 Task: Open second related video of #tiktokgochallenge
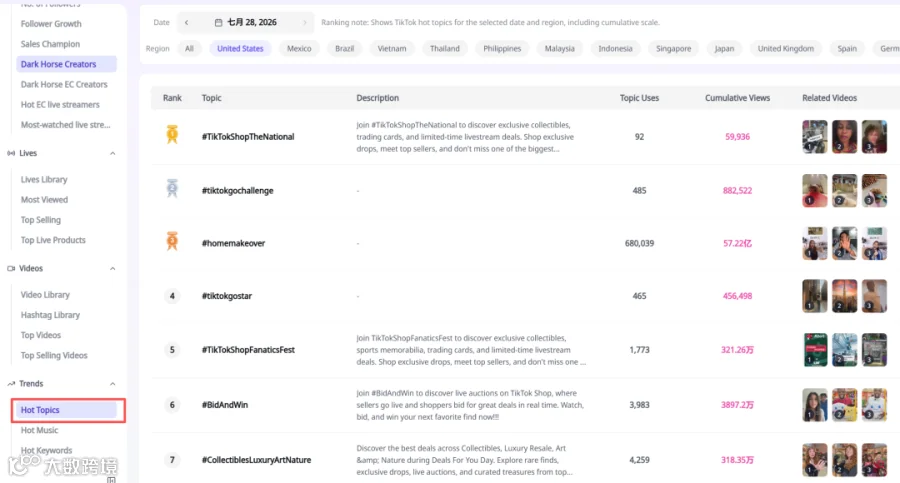click(844, 191)
